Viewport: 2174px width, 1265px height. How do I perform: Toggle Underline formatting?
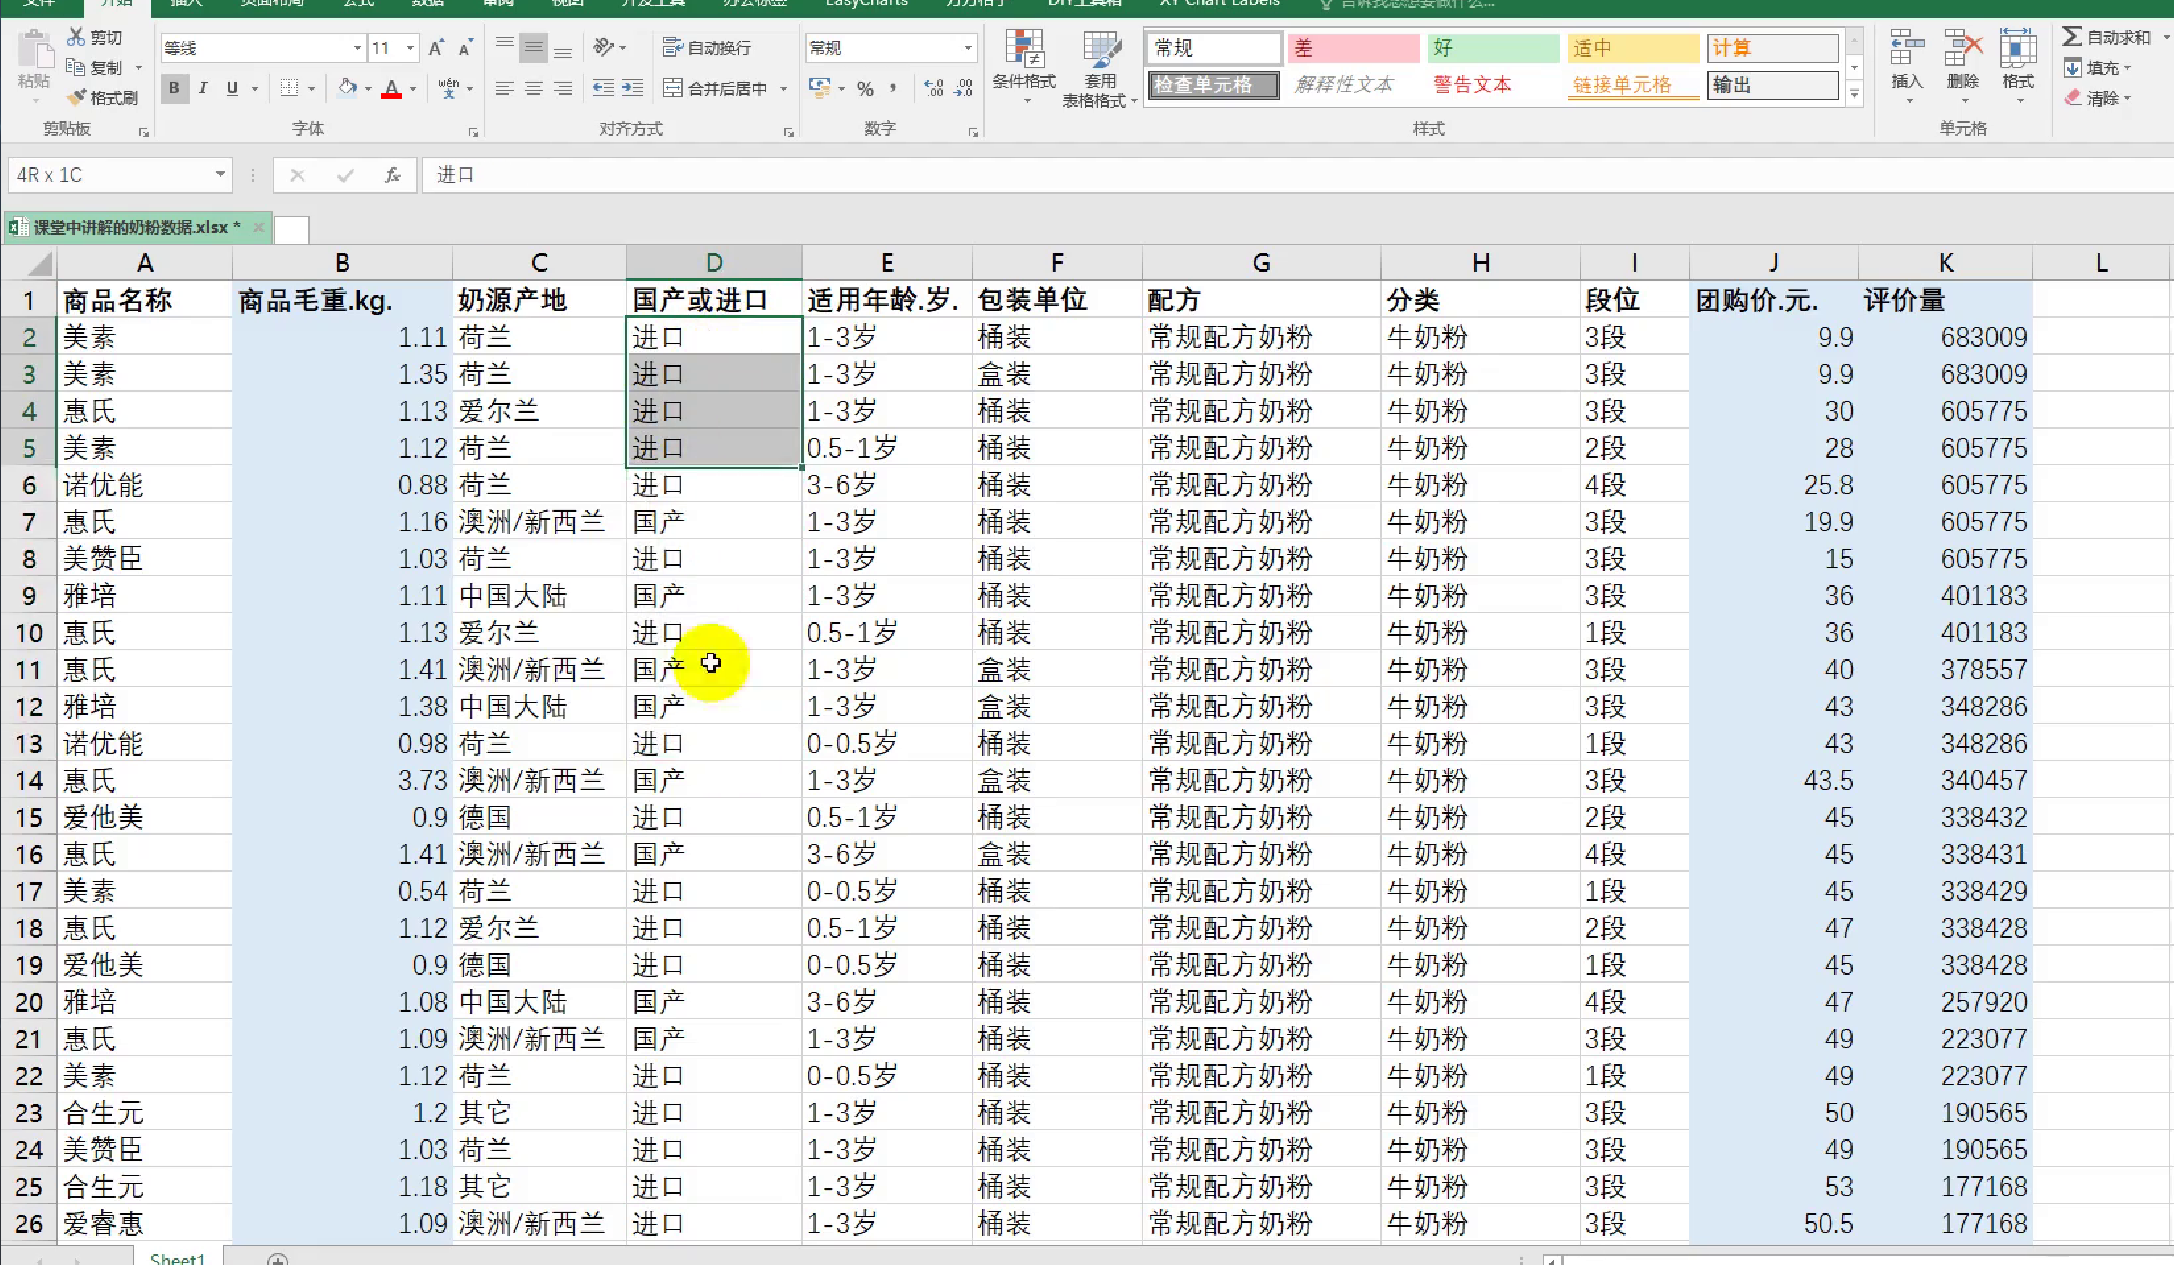click(232, 88)
